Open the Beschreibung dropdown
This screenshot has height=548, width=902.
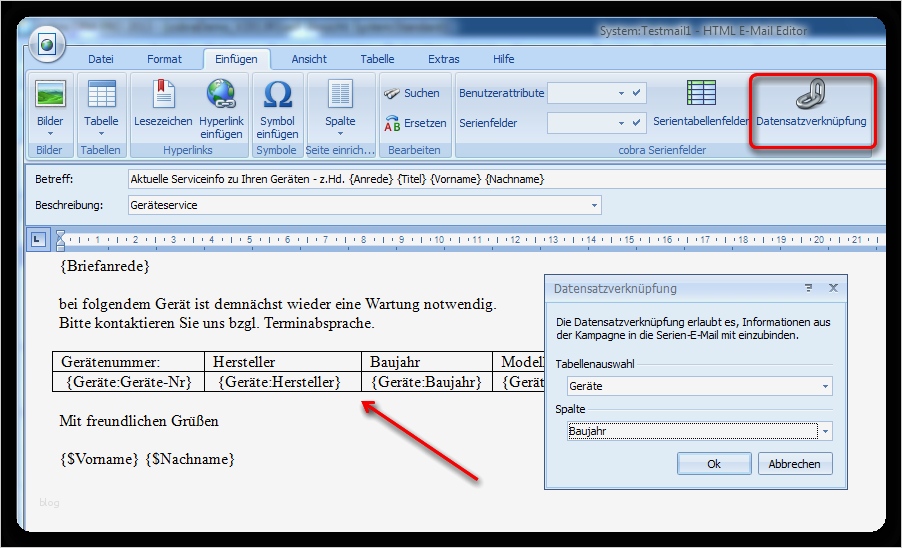click(x=594, y=205)
